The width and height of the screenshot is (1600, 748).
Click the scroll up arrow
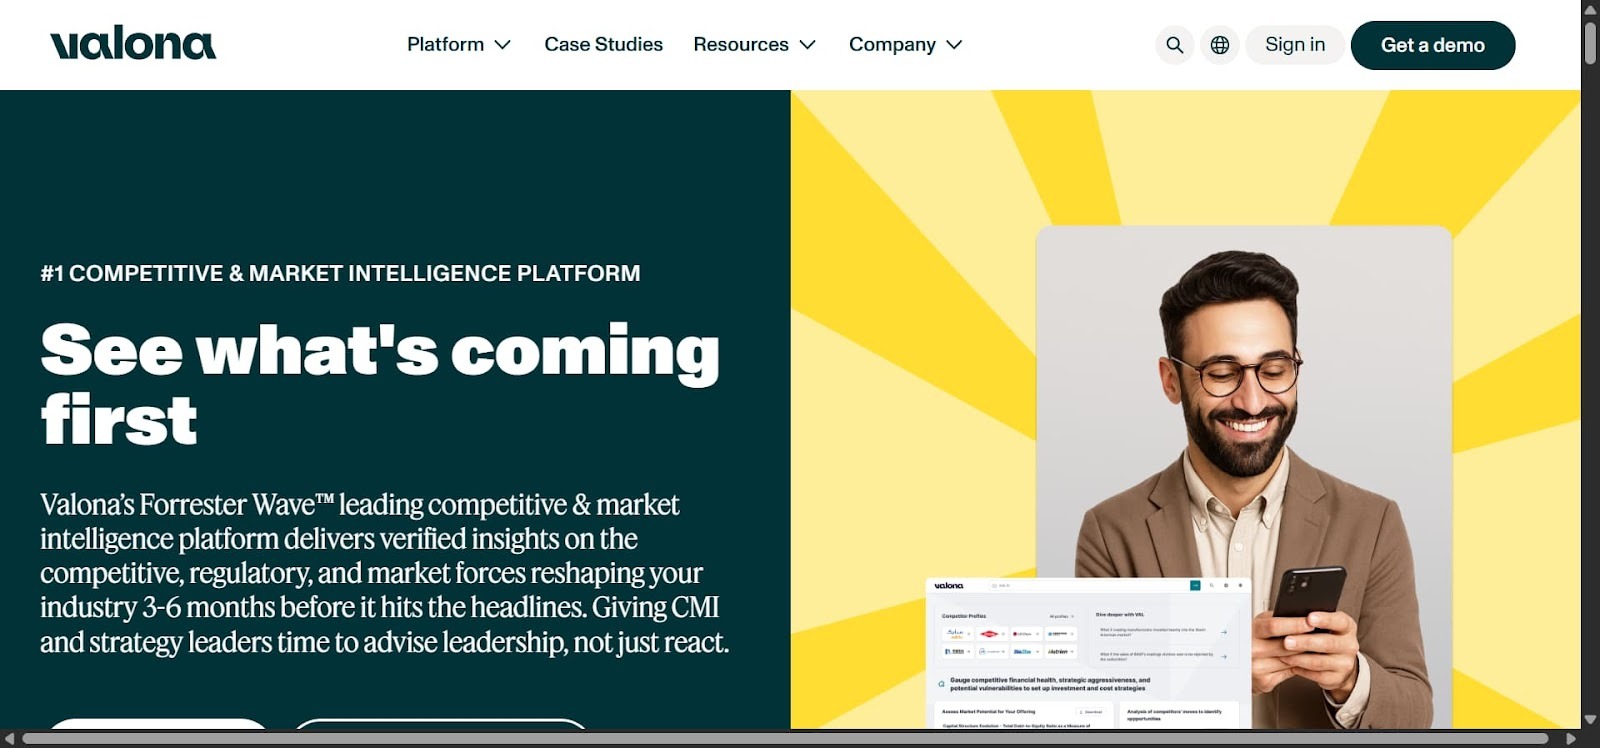pos(1590,8)
